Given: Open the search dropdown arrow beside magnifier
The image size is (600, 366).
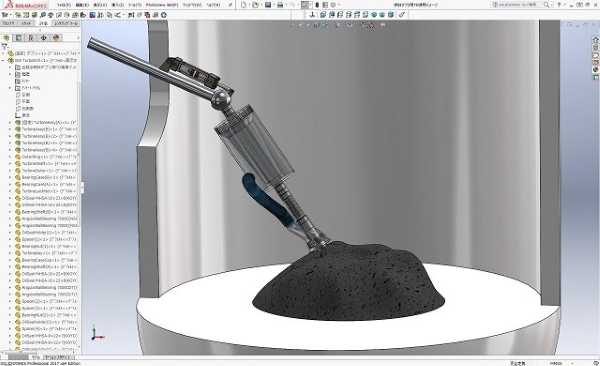Looking at the screenshot, I should 552,5.
